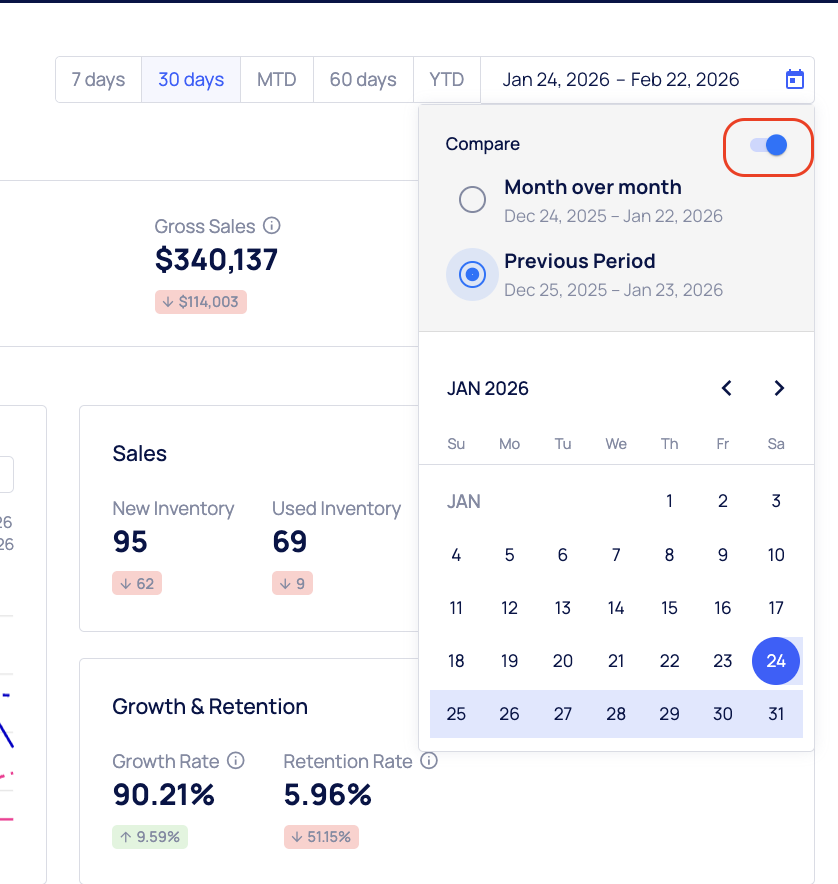Click the calendar icon in date field

point(795,80)
